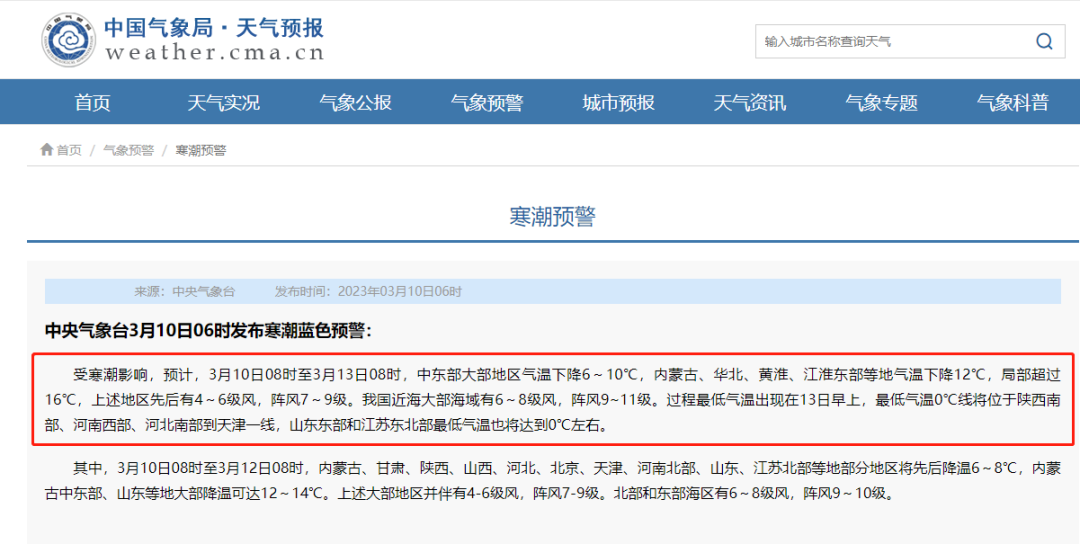Open the 天气实况 navigation tab

tap(223, 103)
